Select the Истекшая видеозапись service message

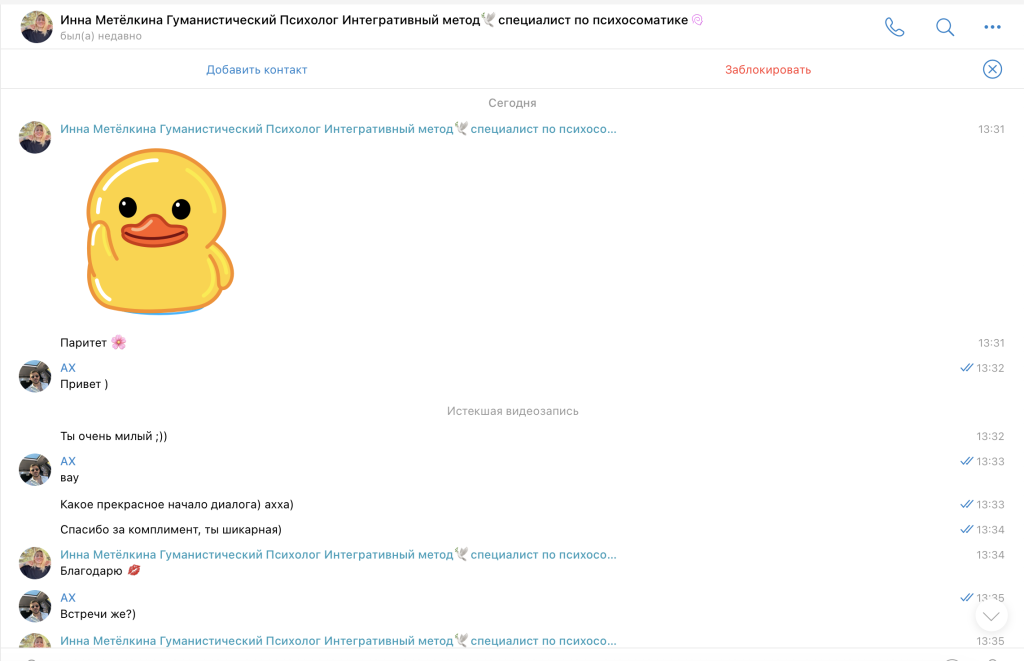(513, 411)
